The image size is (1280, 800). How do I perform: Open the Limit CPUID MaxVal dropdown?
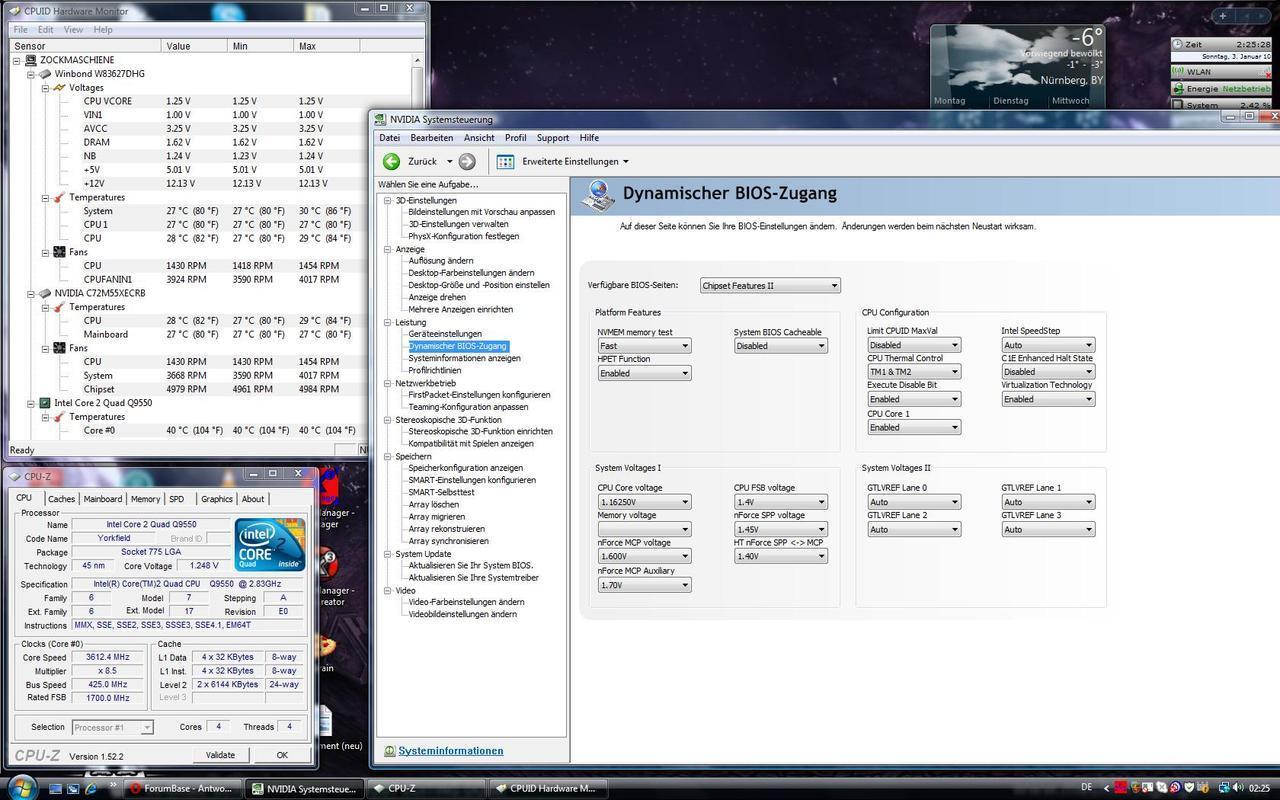tap(914, 345)
